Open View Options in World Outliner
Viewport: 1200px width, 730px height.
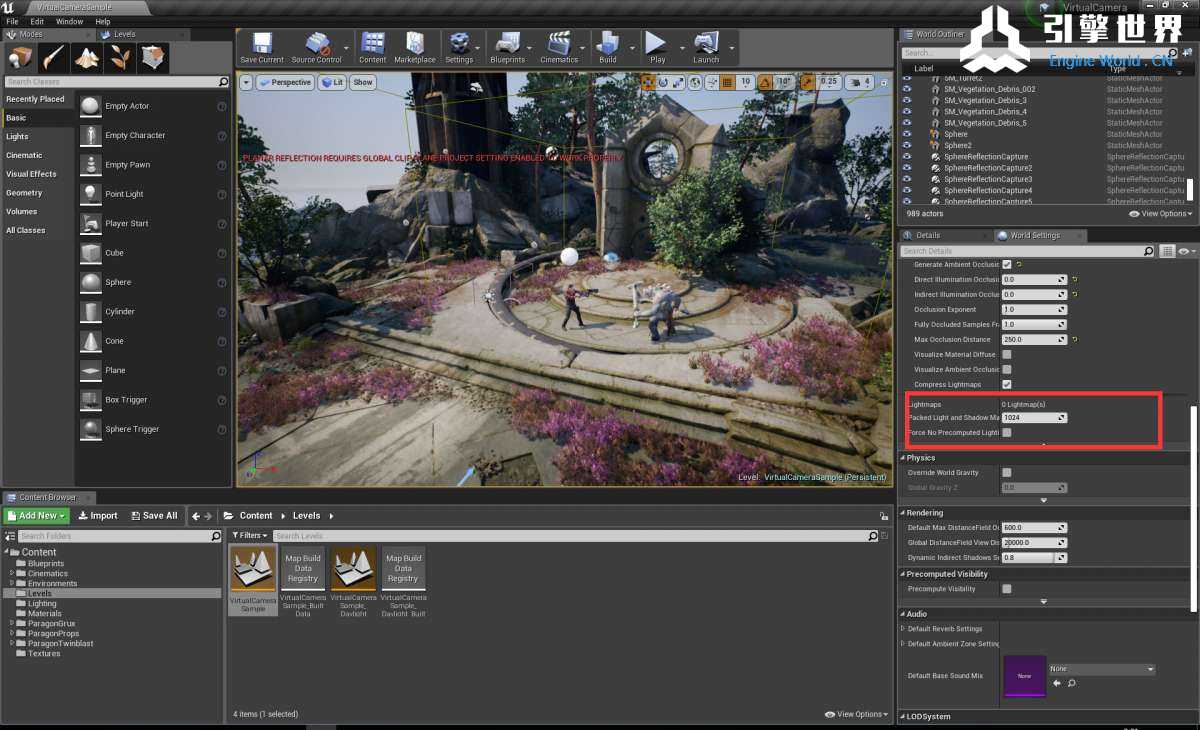click(1161, 214)
